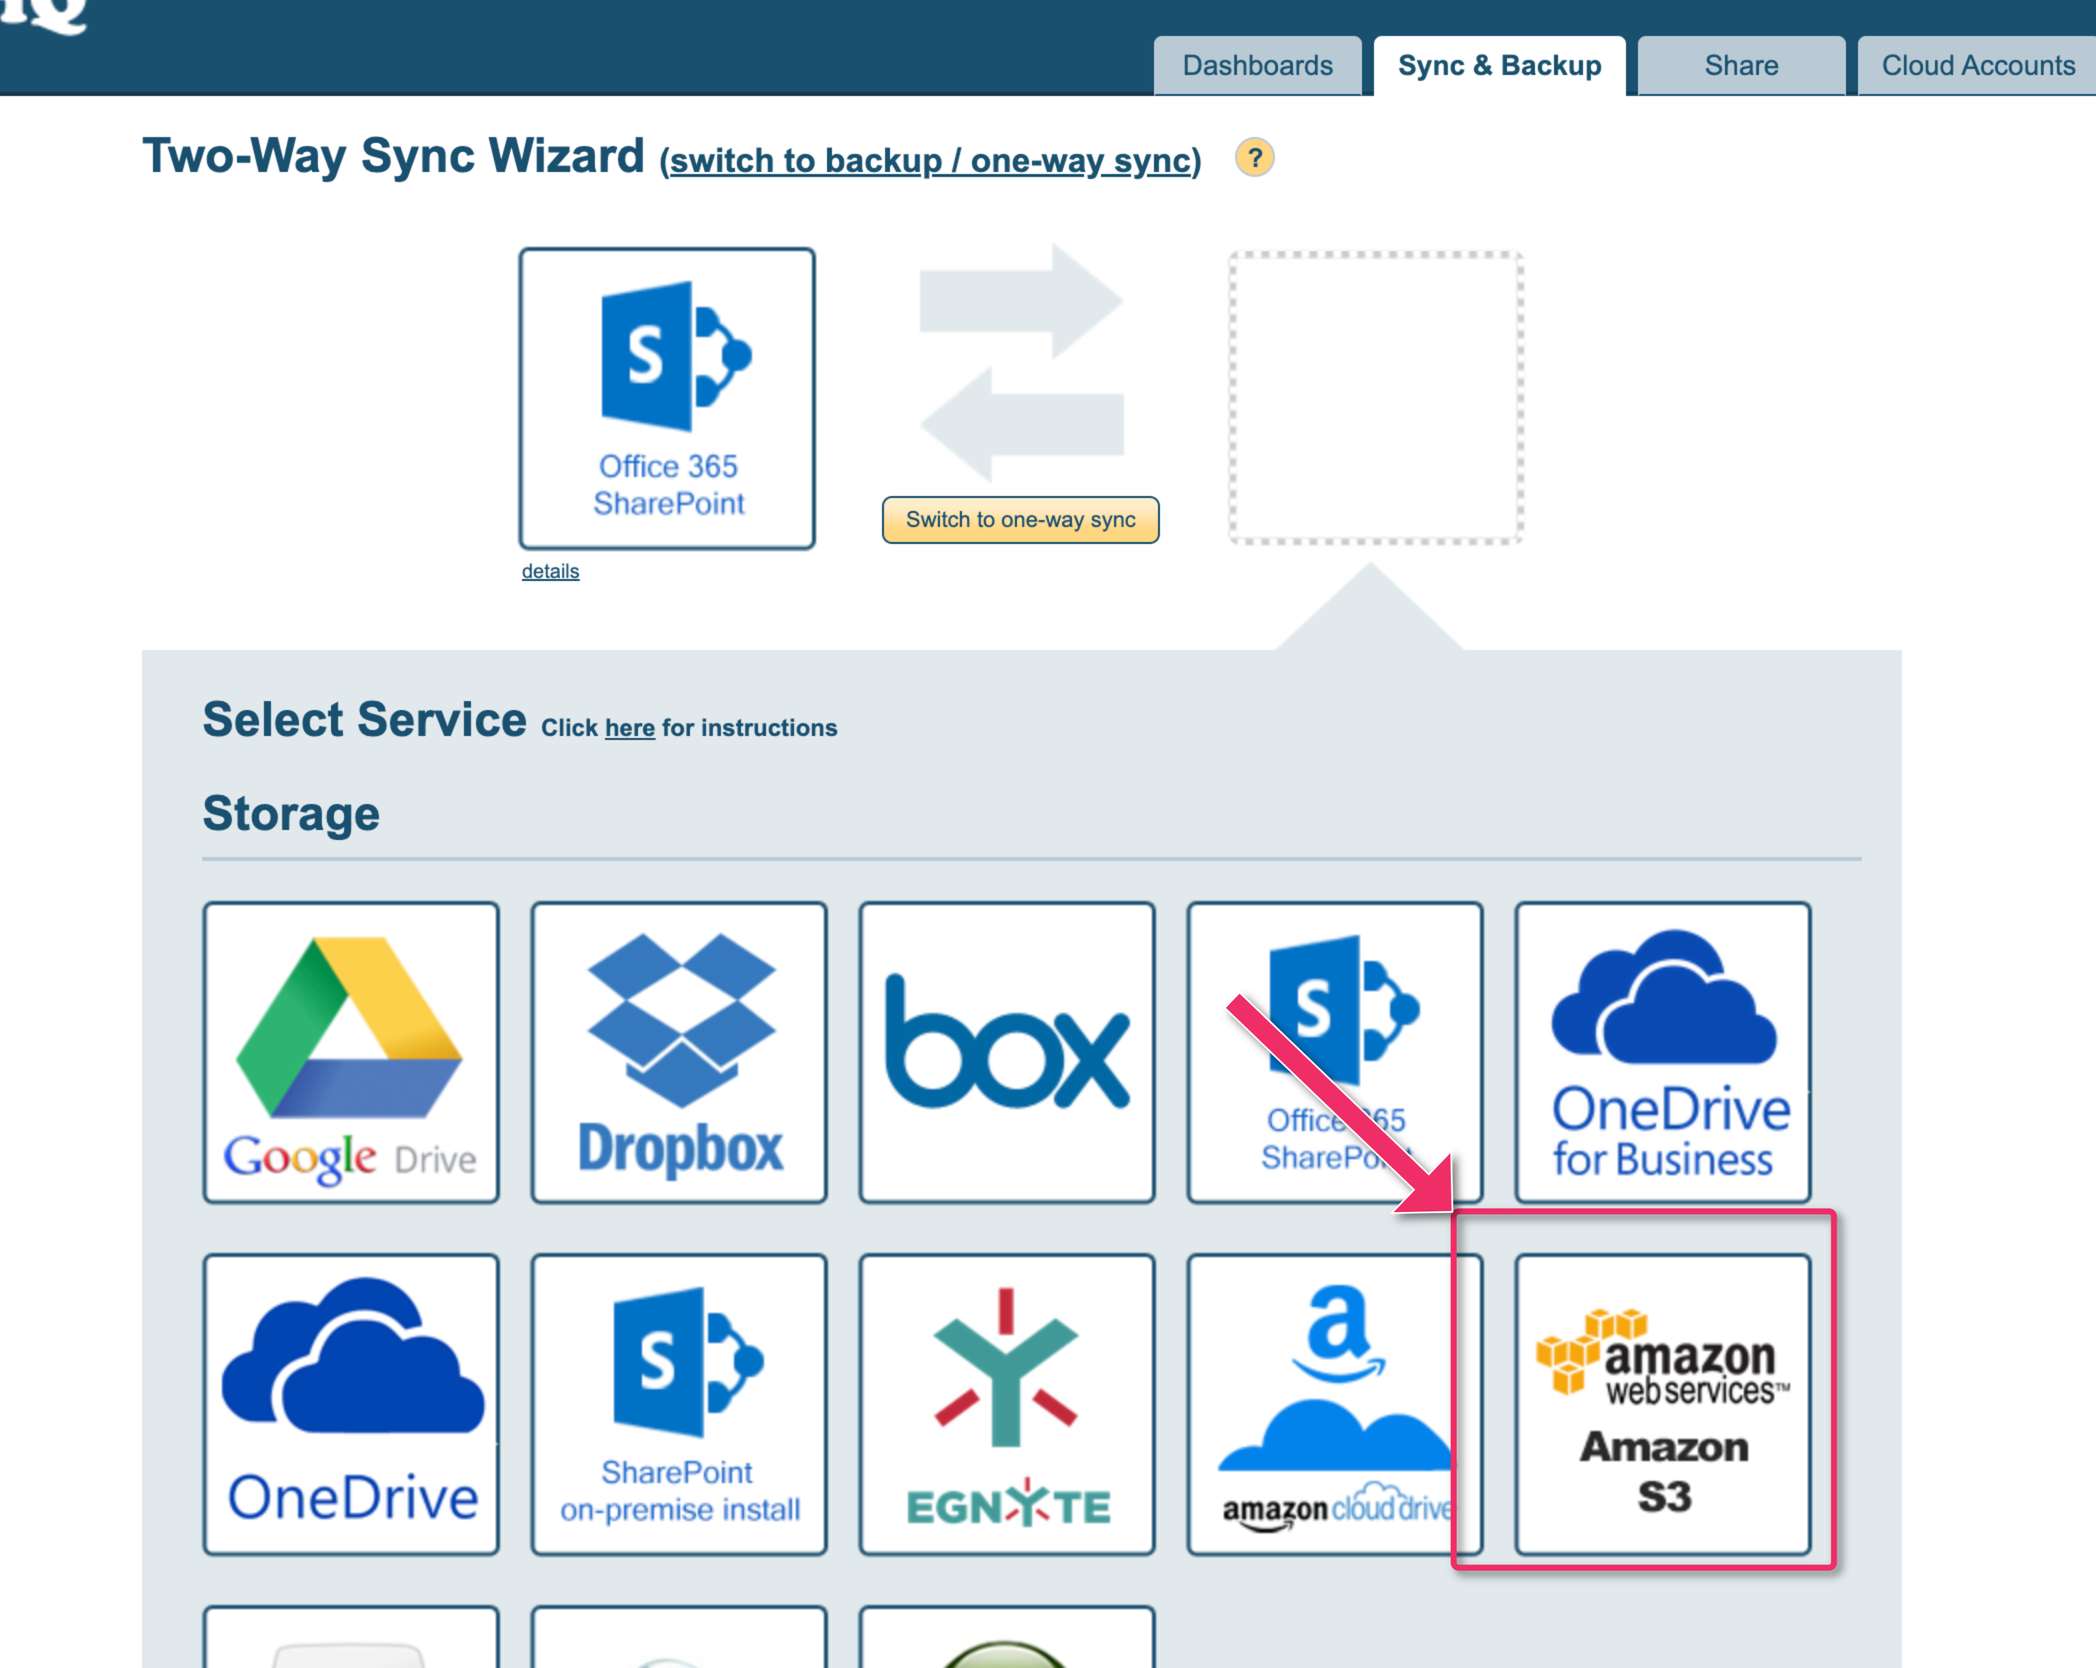Screen dimensions: 2096x1668
Task: Choose Amazon Cloud Drive tile
Action: (1335, 1404)
